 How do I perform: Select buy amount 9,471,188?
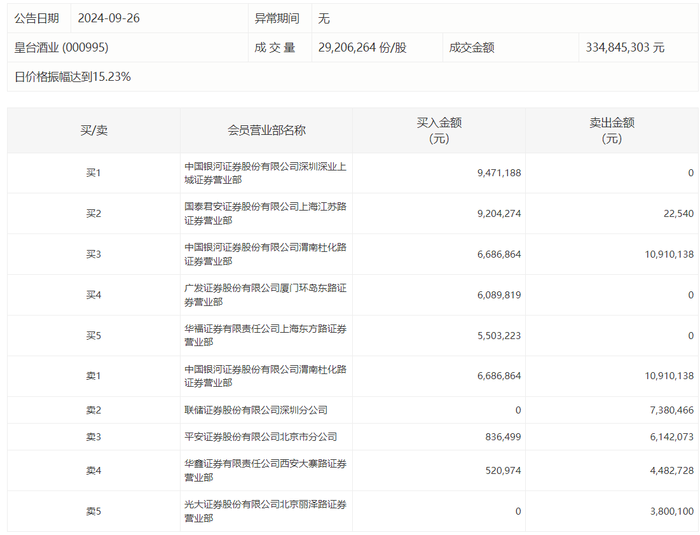499,173
